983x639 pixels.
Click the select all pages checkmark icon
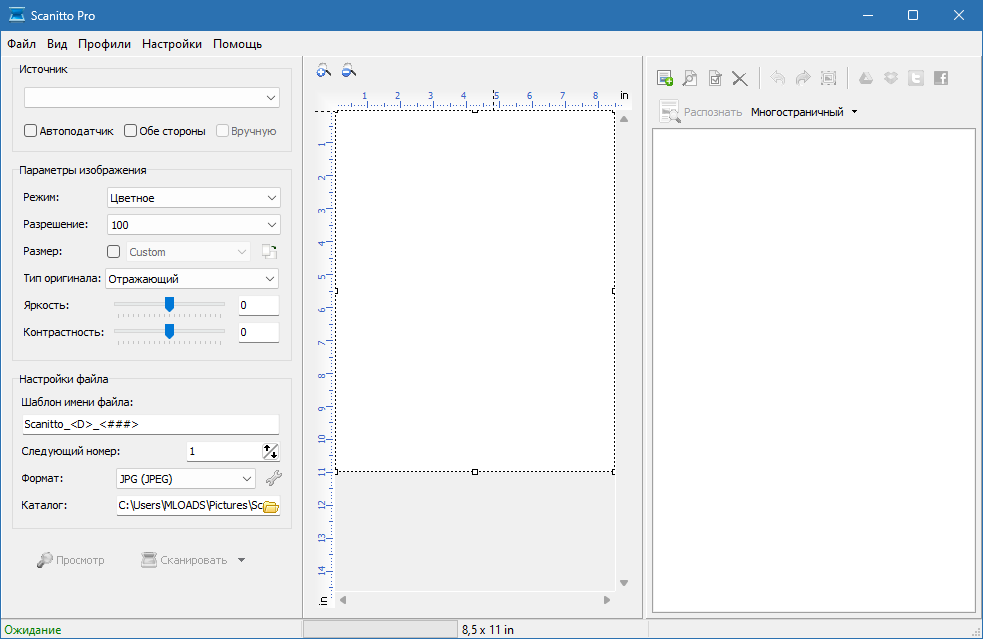tap(715, 78)
